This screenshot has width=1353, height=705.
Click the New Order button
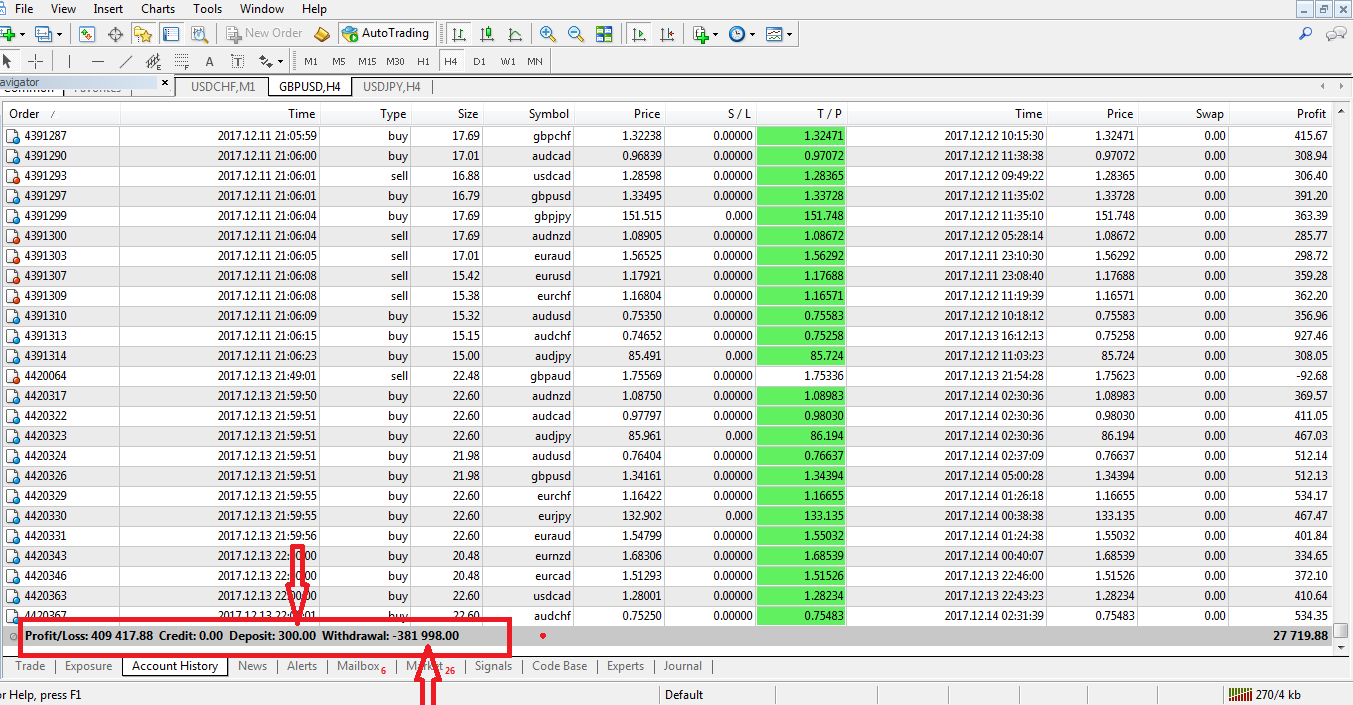pos(265,34)
